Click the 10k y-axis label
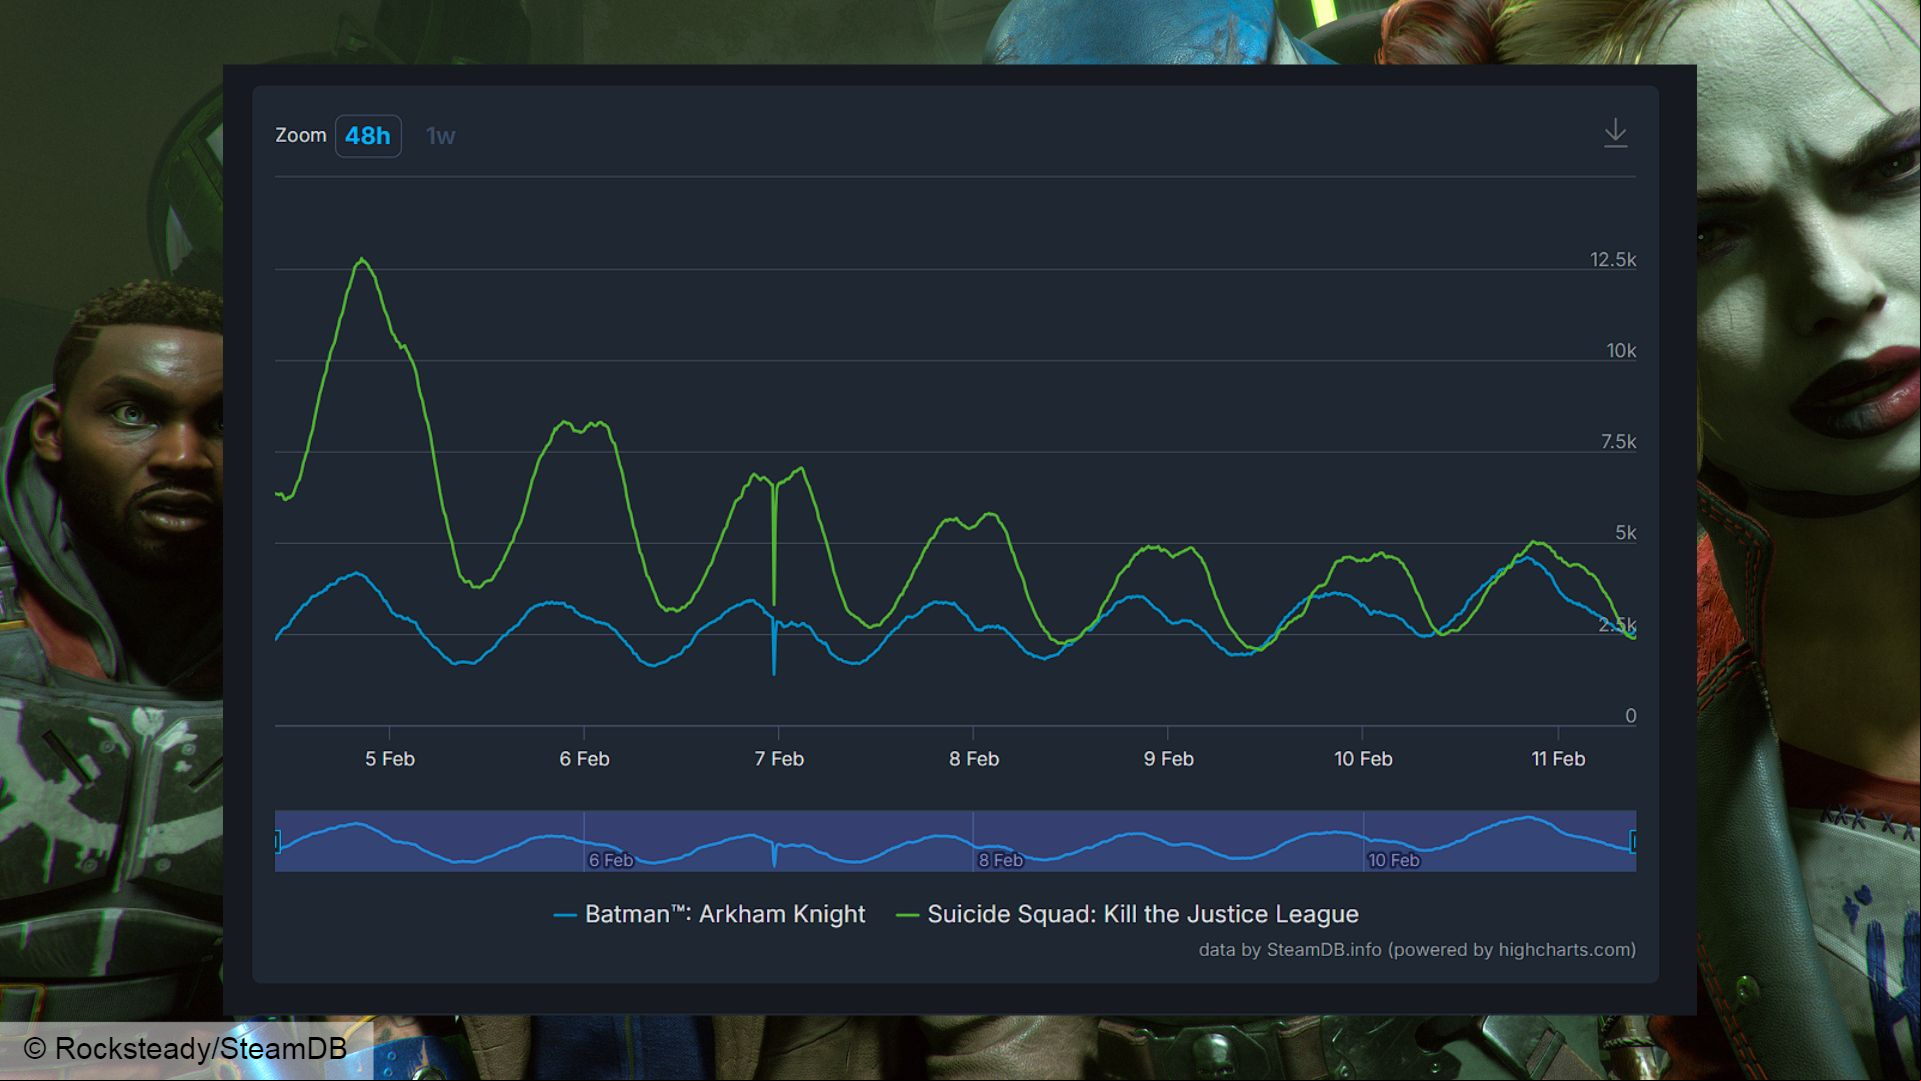The image size is (1921, 1081). coord(1621,351)
